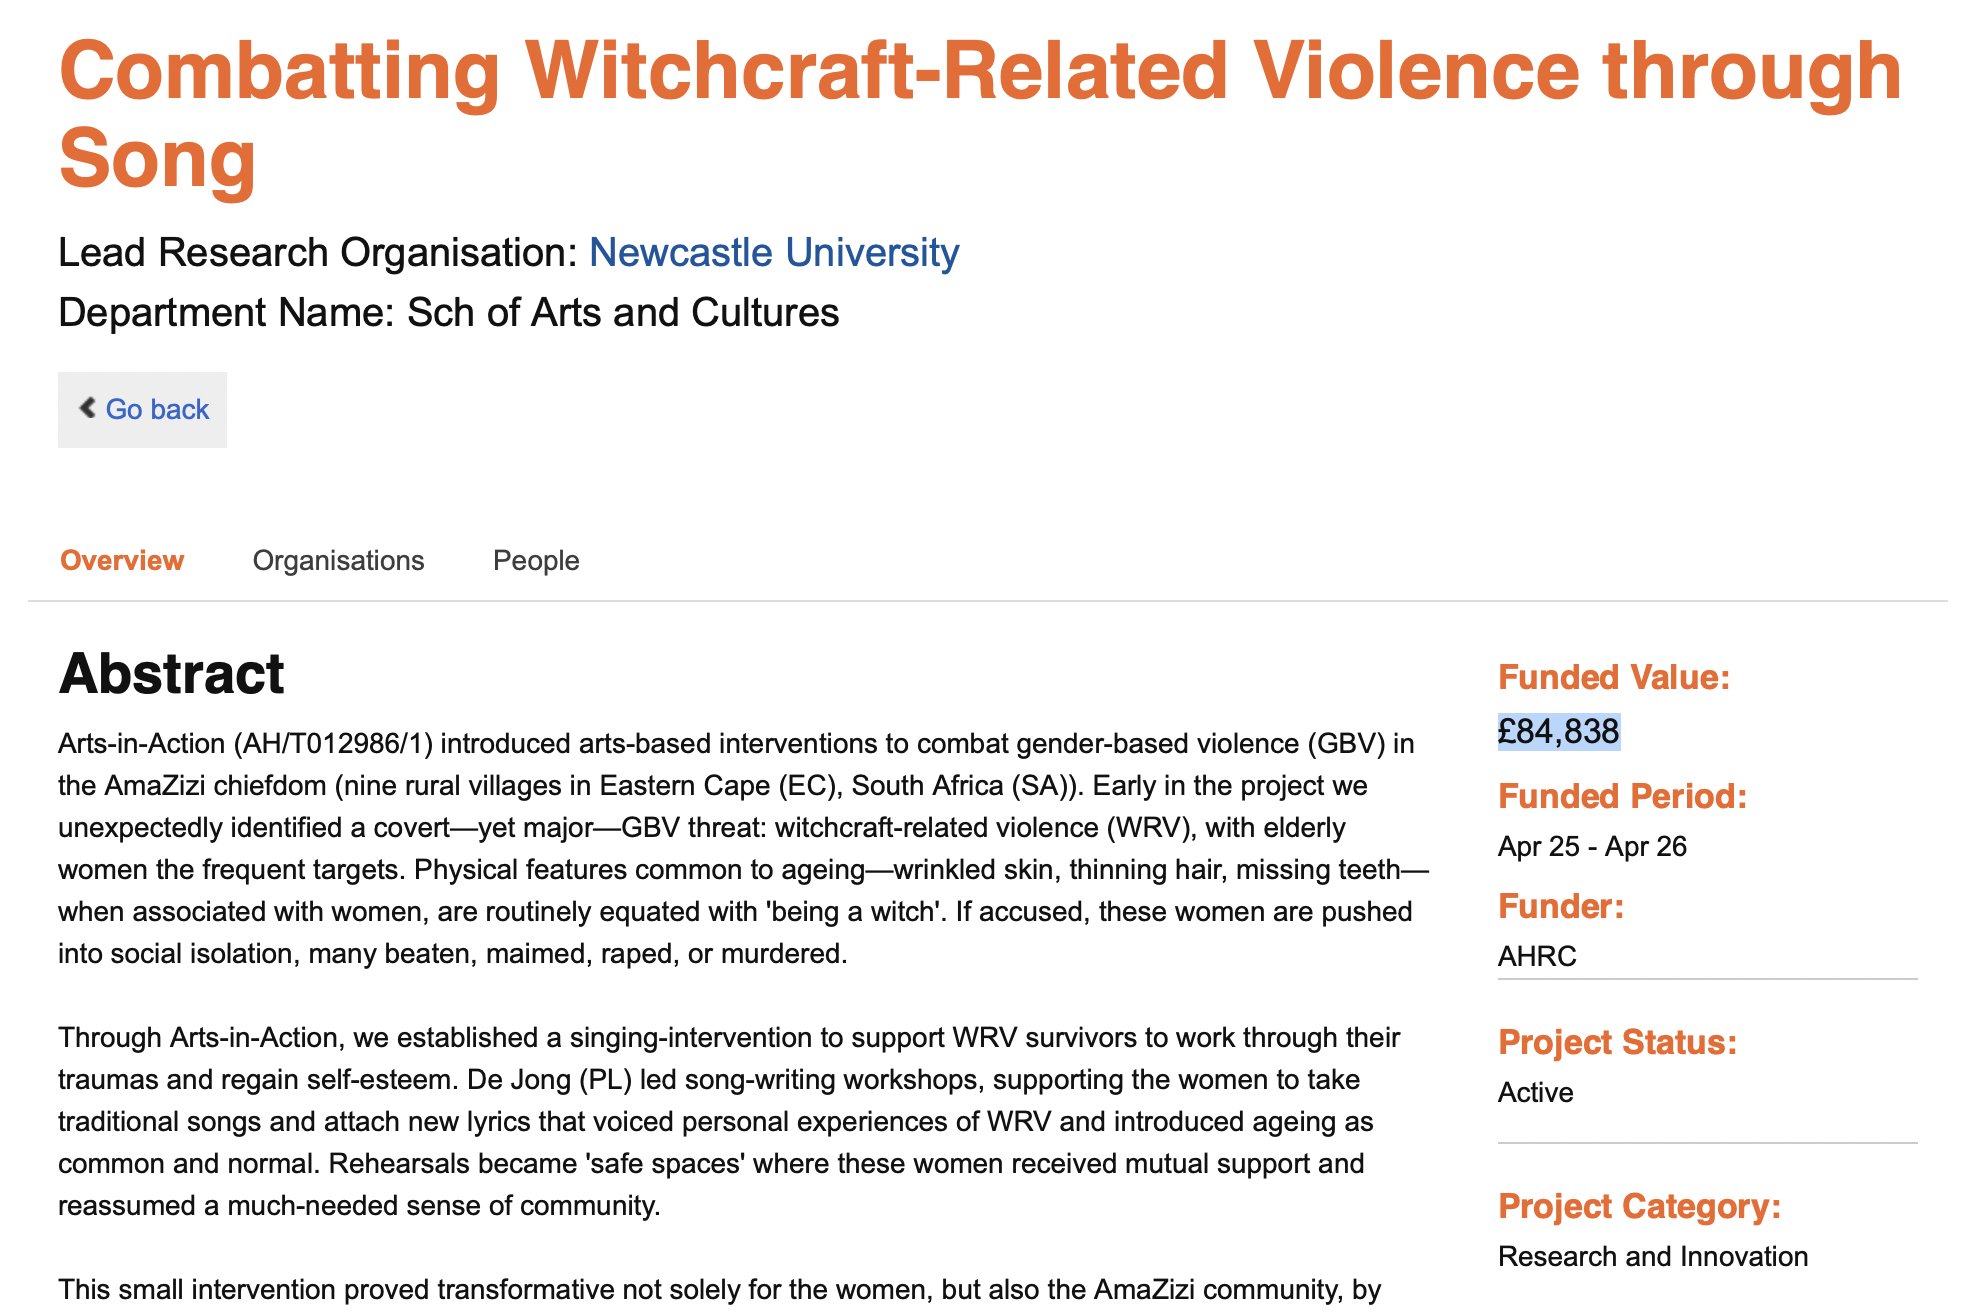The image size is (1970, 1316).
Task: Click the Active status value
Action: pyautogui.click(x=1535, y=1092)
